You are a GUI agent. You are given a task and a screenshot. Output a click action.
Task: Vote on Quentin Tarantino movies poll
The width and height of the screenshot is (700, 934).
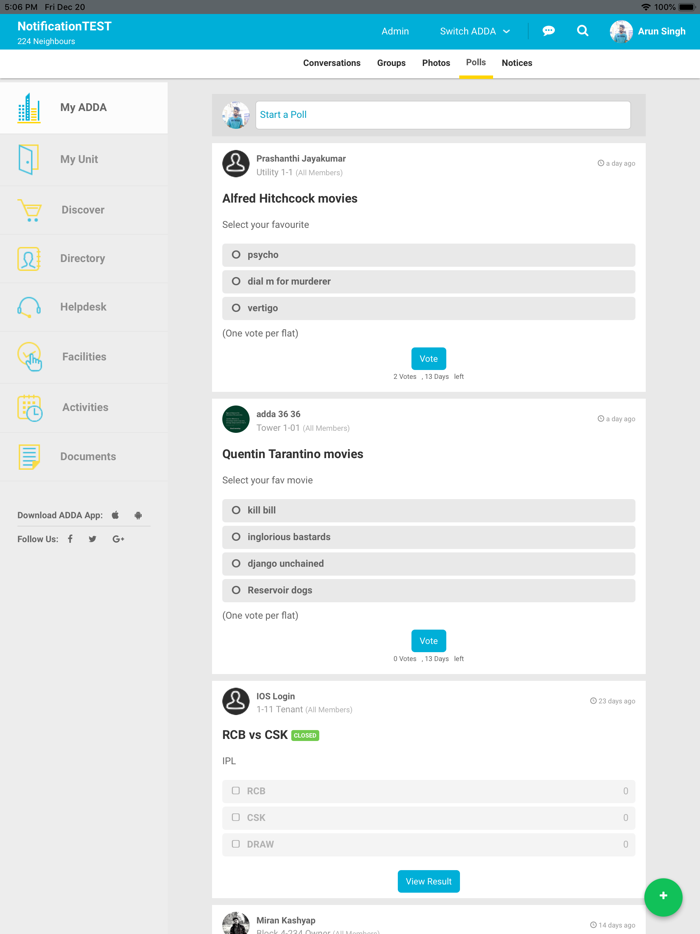[428, 641]
